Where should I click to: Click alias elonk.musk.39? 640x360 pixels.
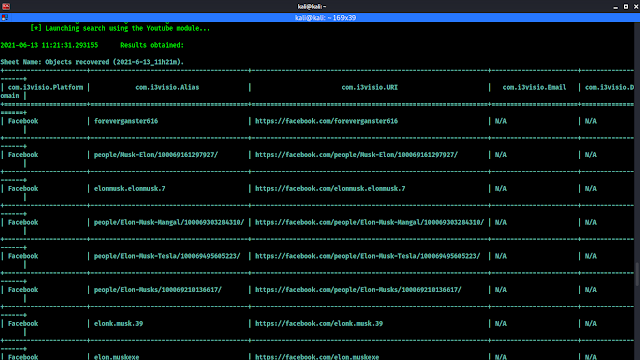[118, 324]
